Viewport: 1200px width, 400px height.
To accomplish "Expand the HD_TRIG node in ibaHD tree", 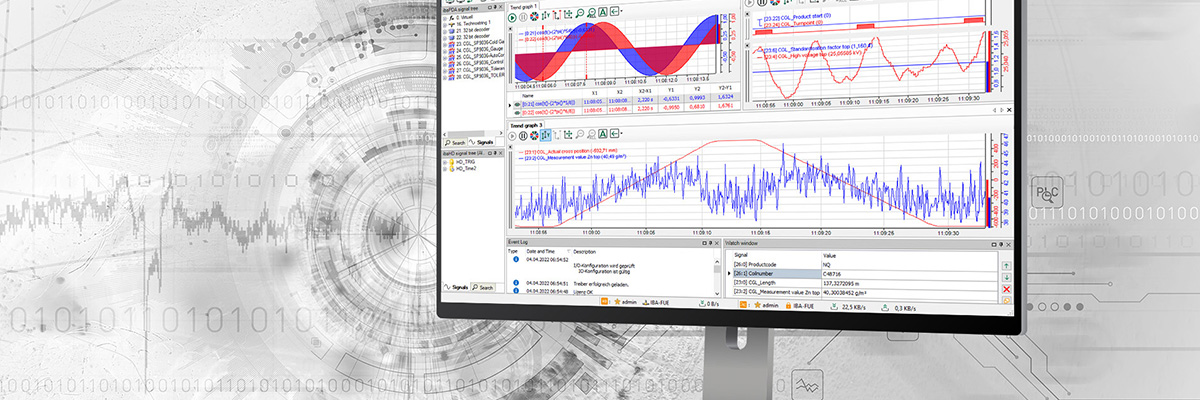I will (x=444, y=161).
